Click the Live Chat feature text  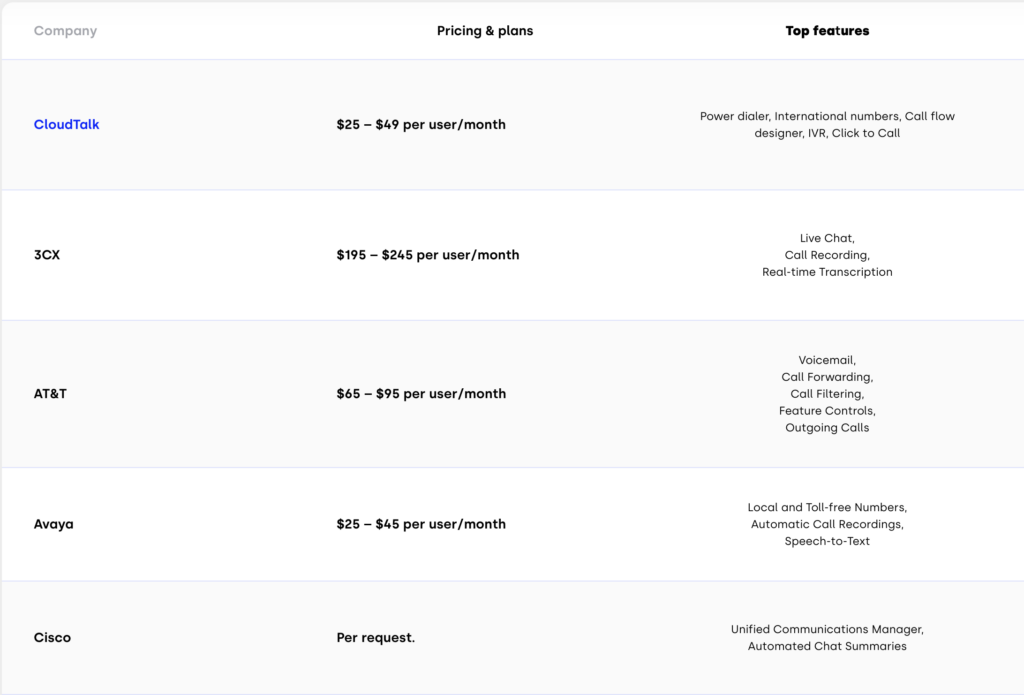coord(826,238)
